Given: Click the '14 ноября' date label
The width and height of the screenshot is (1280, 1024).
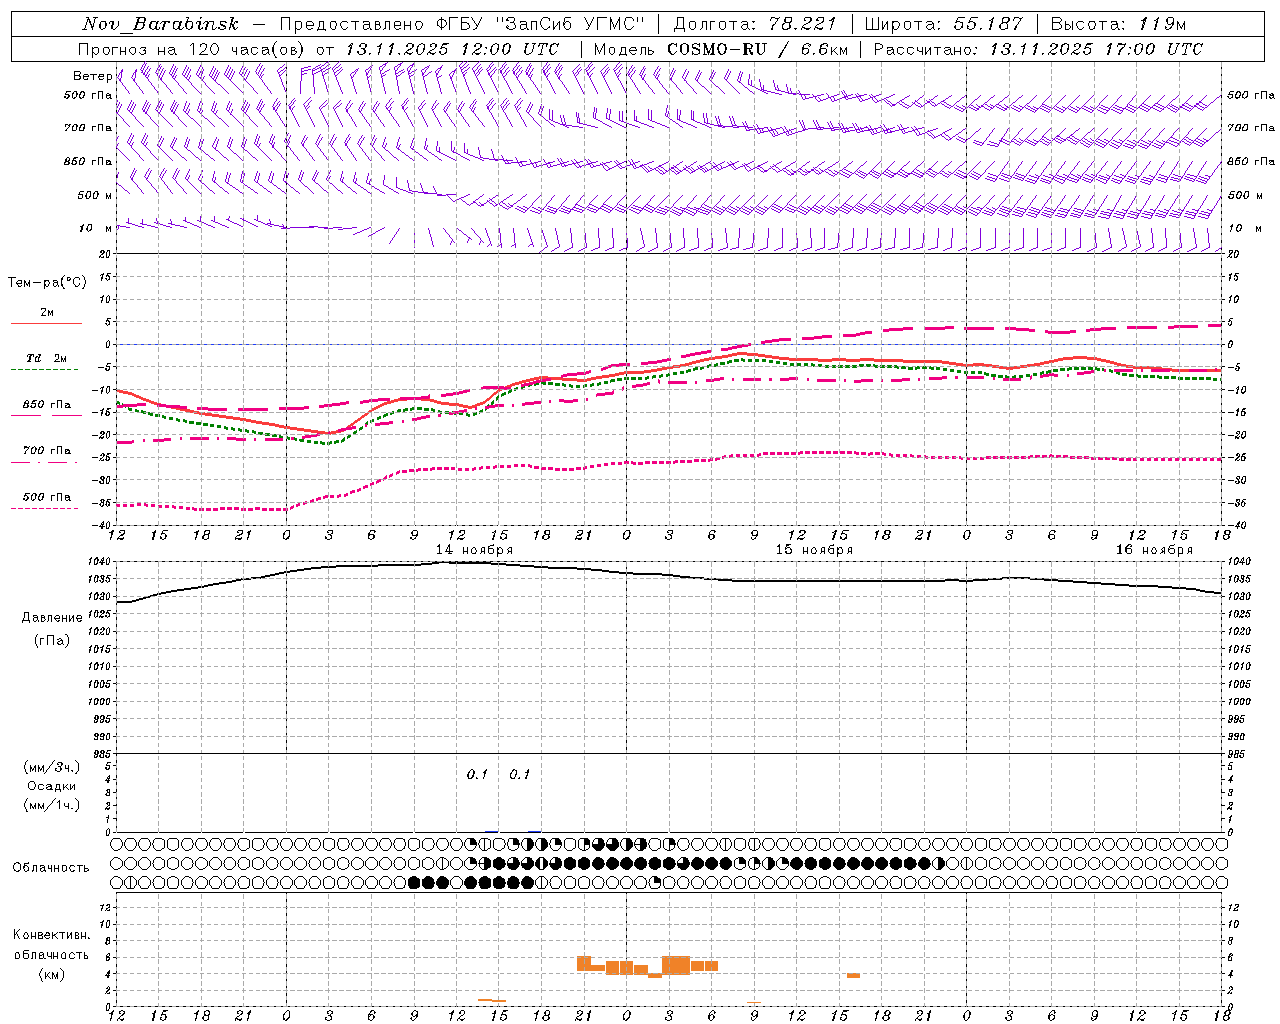Looking at the screenshot, I should (474, 550).
